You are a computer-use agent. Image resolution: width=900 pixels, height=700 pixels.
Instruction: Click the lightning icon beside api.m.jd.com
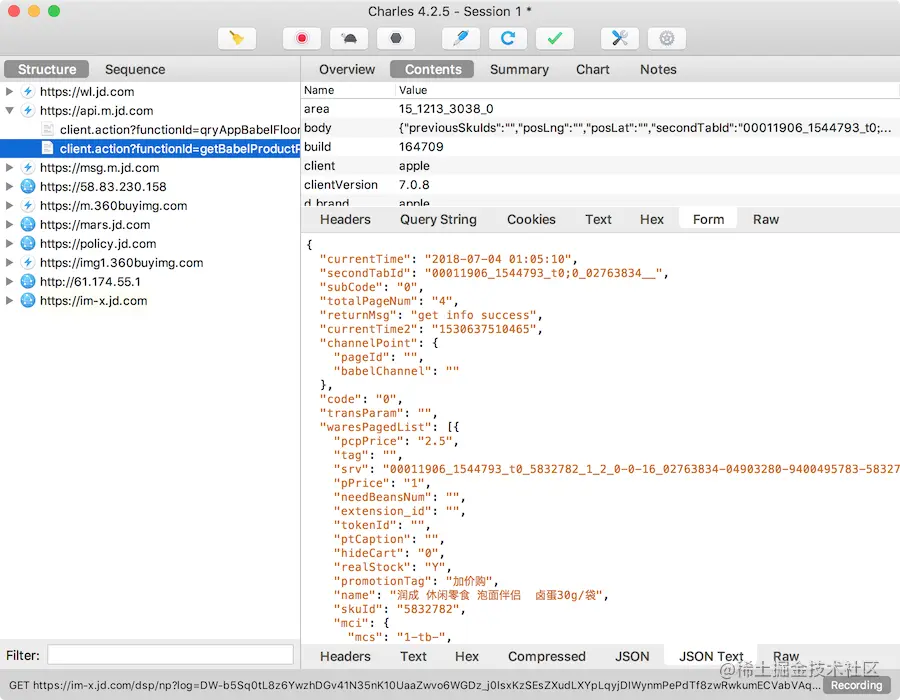28,110
